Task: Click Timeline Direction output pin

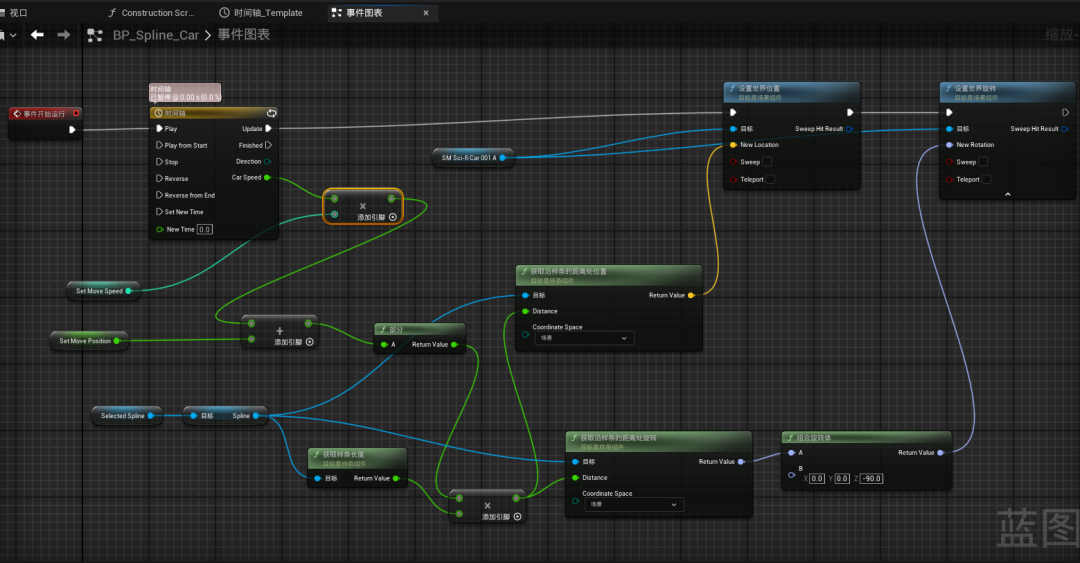Action: (267, 162)
